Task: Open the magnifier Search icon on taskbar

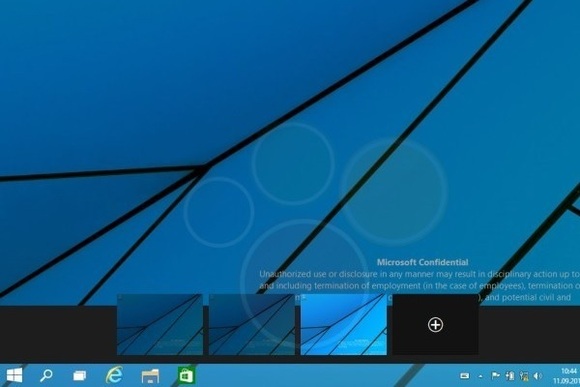Action: [x=46, y=376]
